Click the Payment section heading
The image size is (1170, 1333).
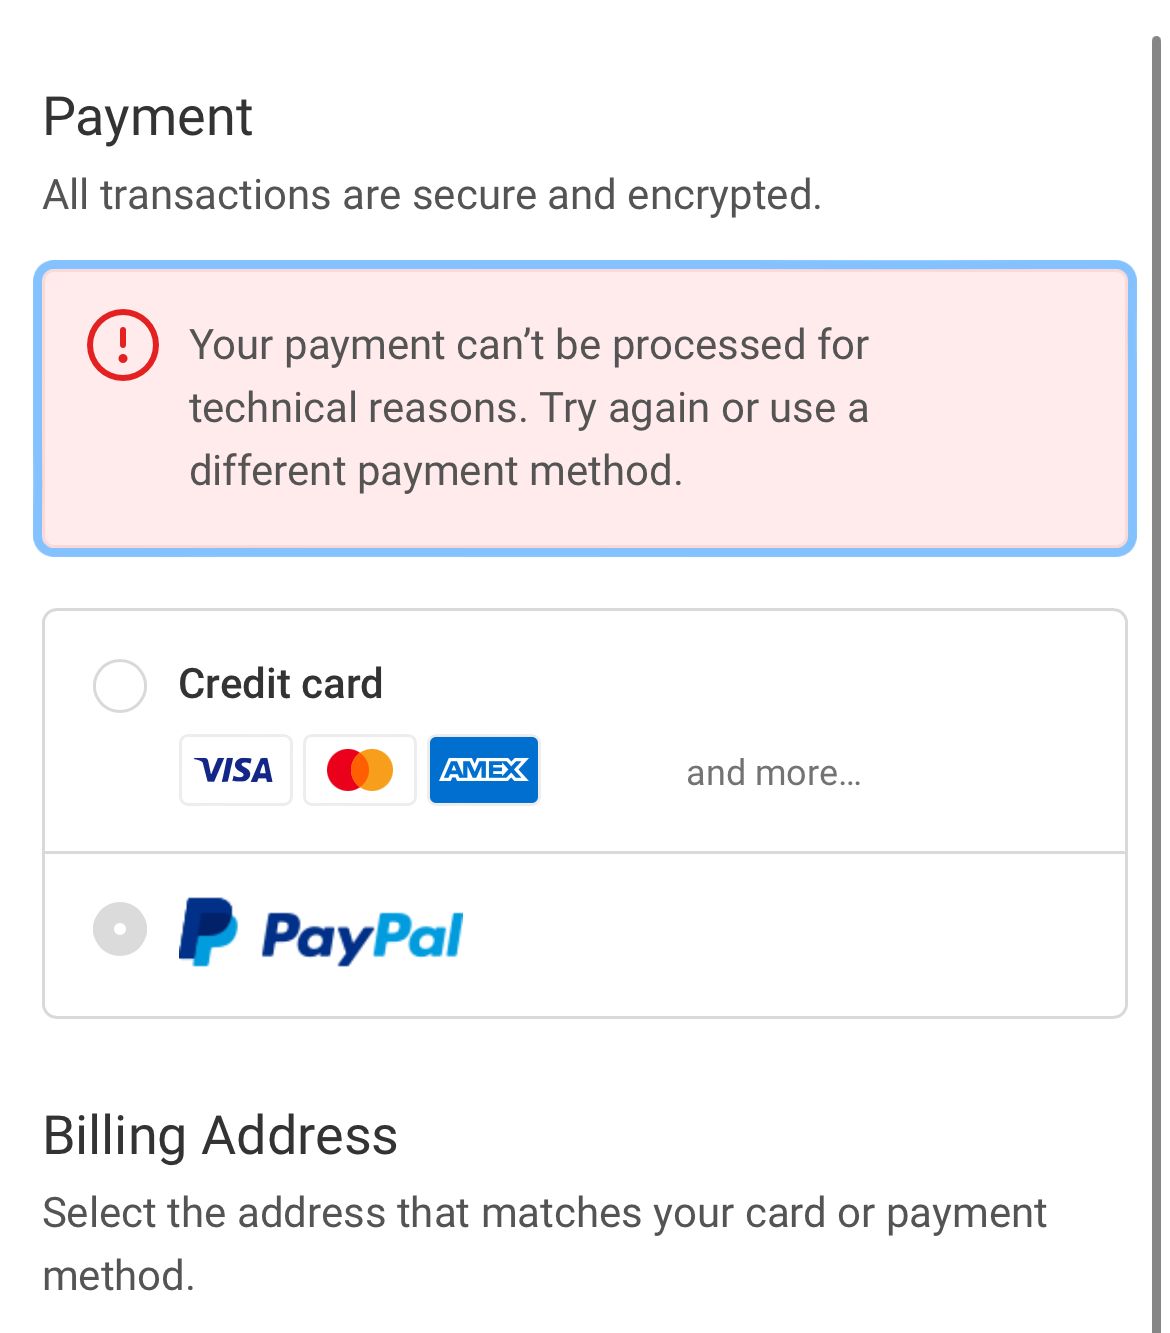coord(148,117)
